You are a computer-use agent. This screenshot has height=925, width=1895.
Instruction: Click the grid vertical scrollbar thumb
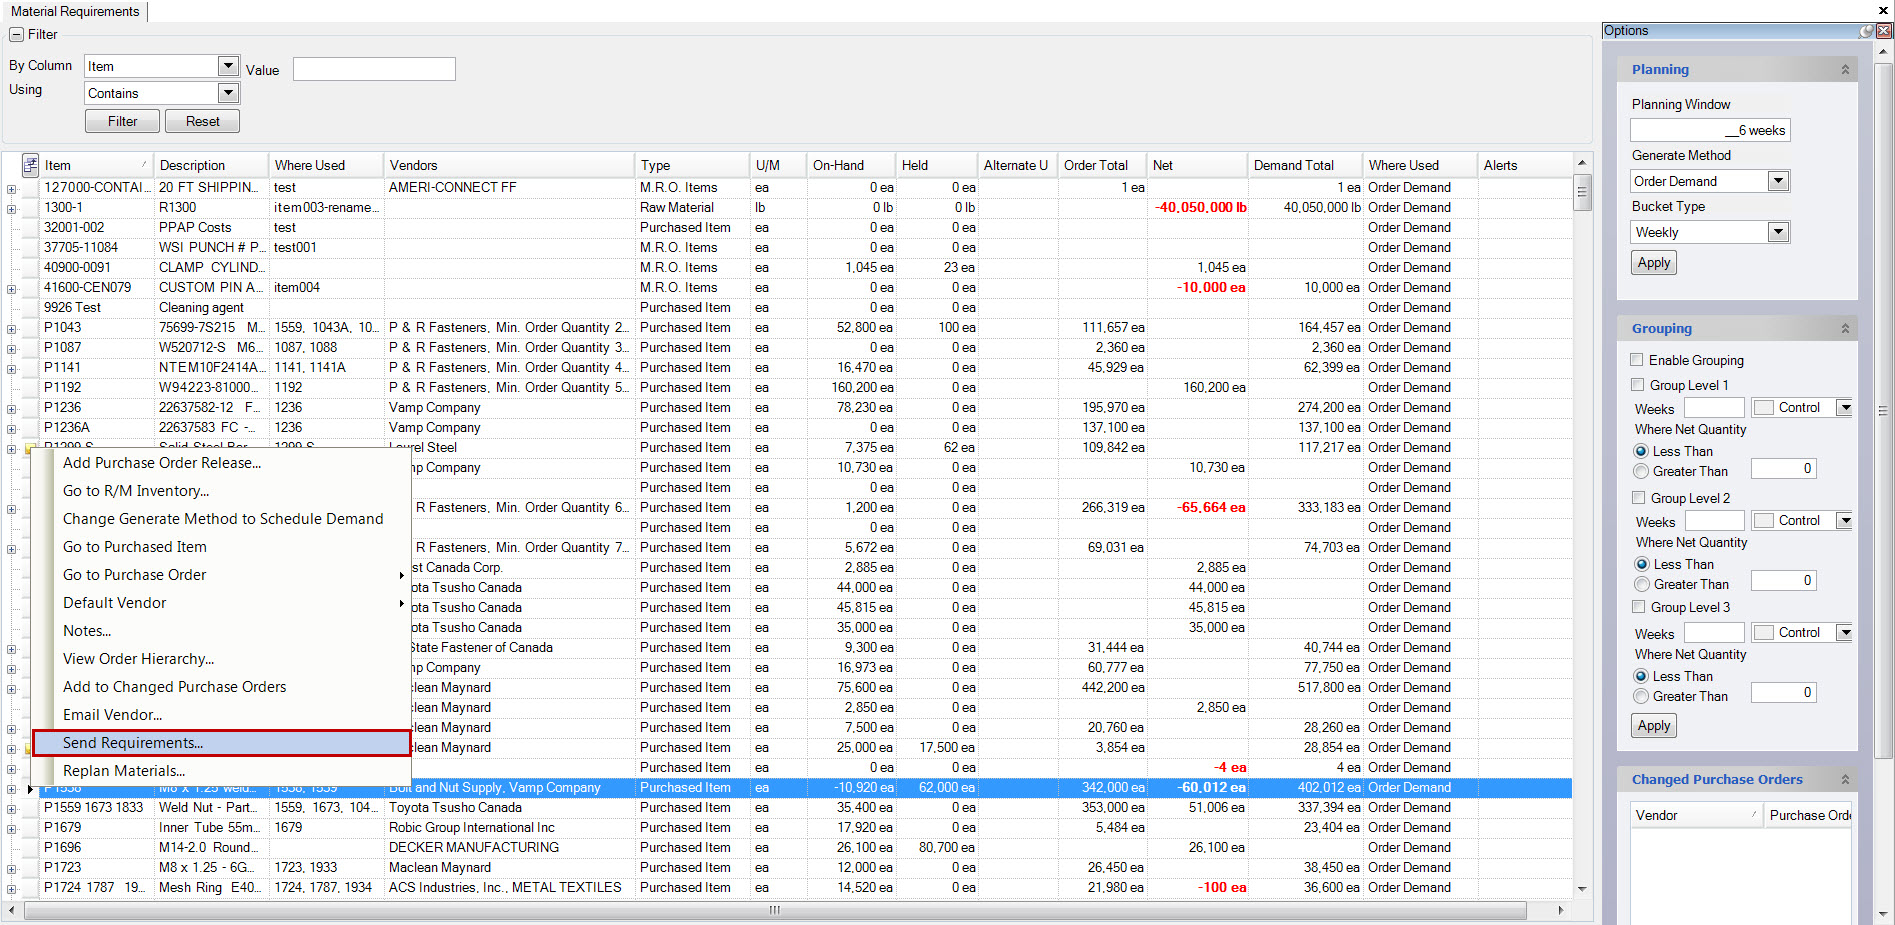coord(1582,192)
